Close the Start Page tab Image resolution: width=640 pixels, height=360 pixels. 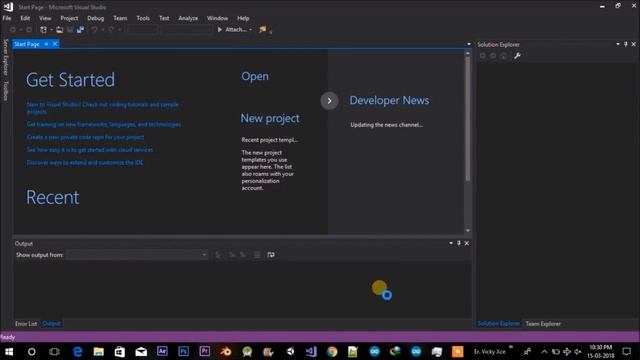pos(55,44)
